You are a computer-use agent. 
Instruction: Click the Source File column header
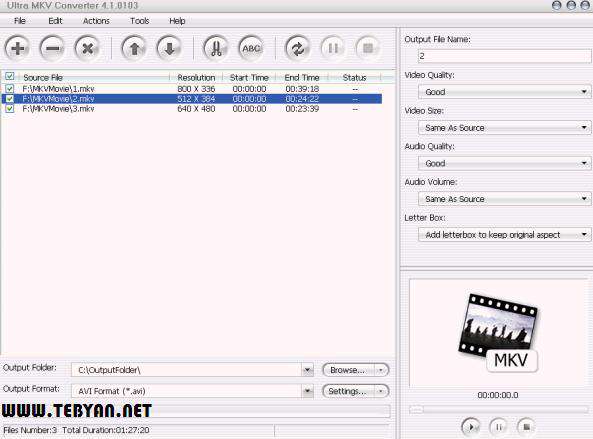pyautogui.click(x=95, y=77)
